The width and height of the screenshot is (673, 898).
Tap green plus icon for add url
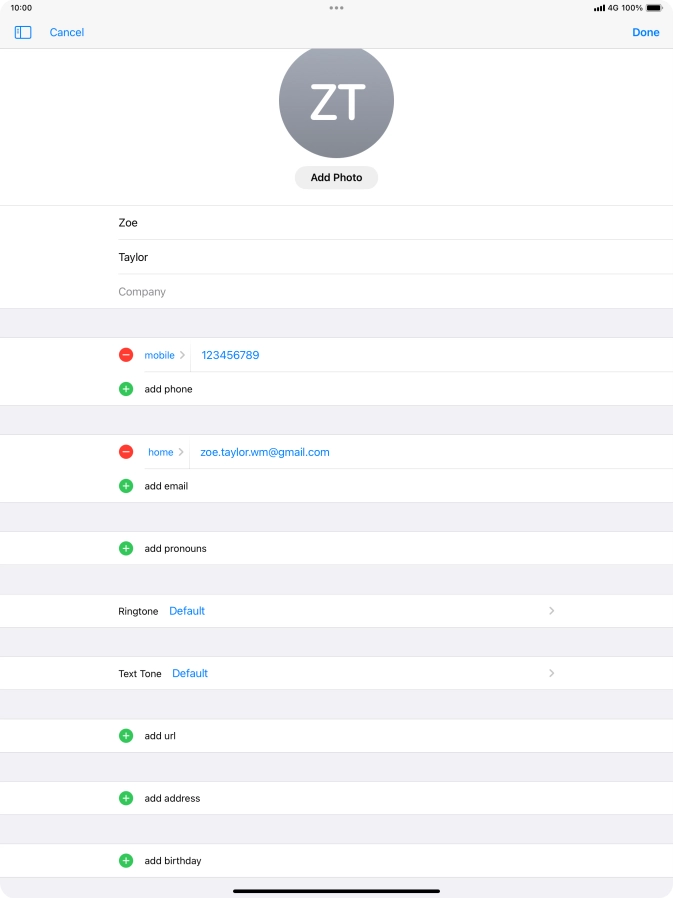pyautogui.click(x=126, y=736)
